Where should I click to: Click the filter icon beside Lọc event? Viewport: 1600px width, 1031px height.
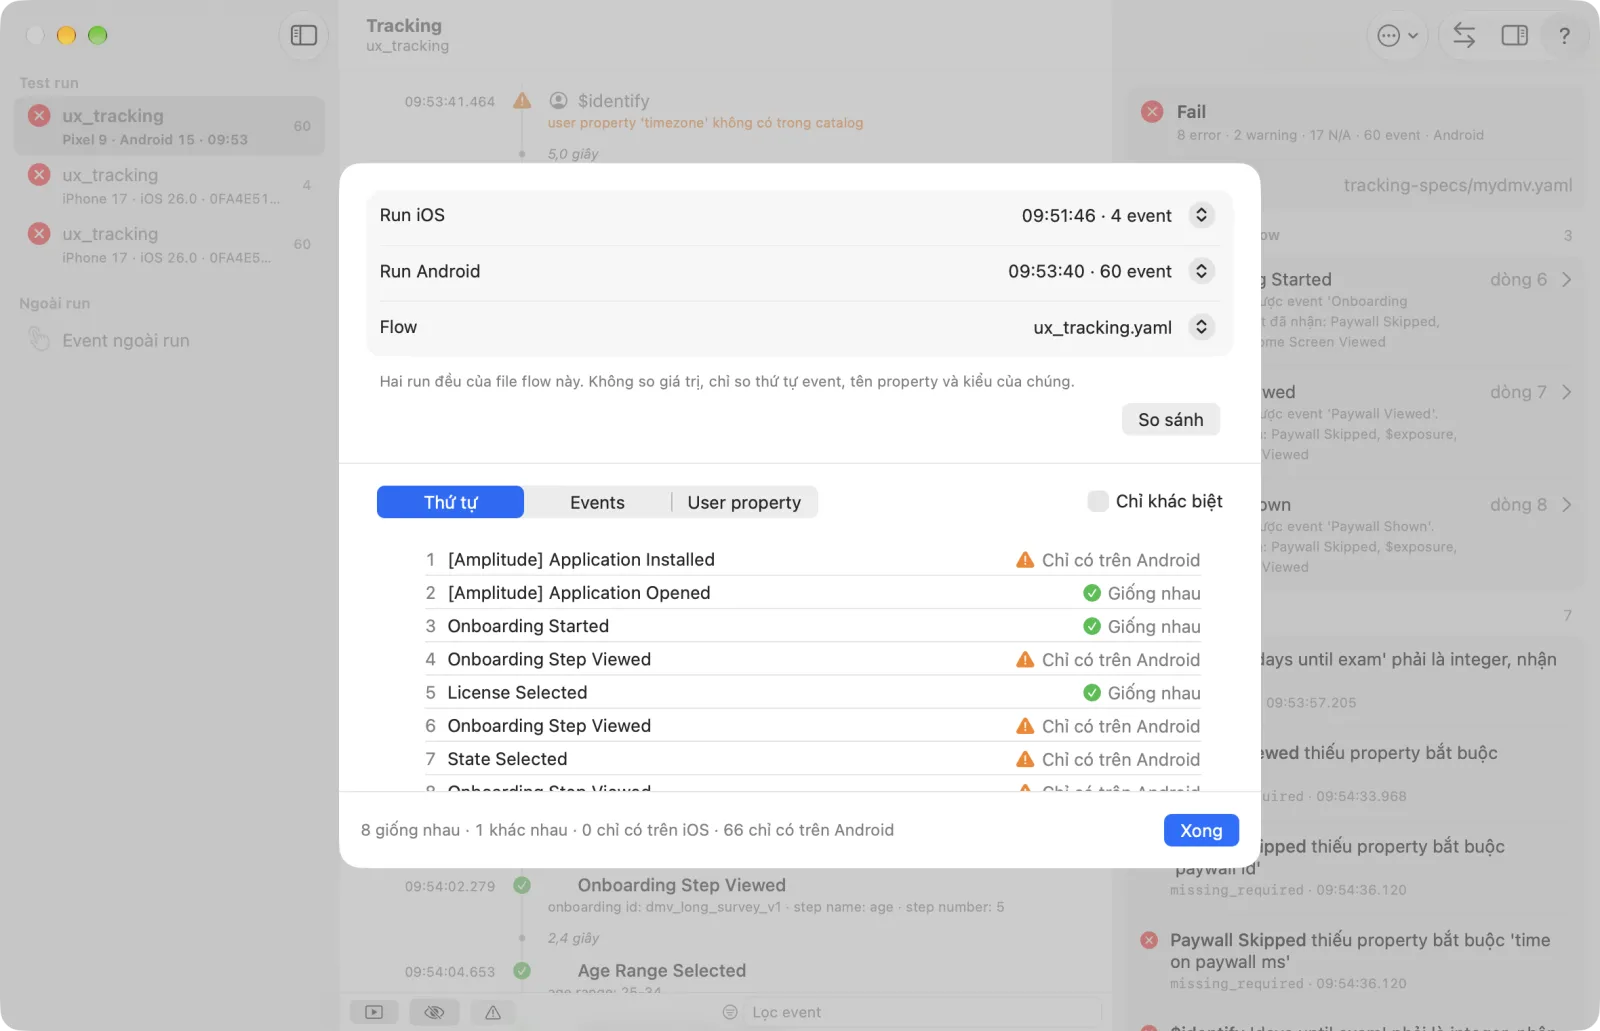730,1012
